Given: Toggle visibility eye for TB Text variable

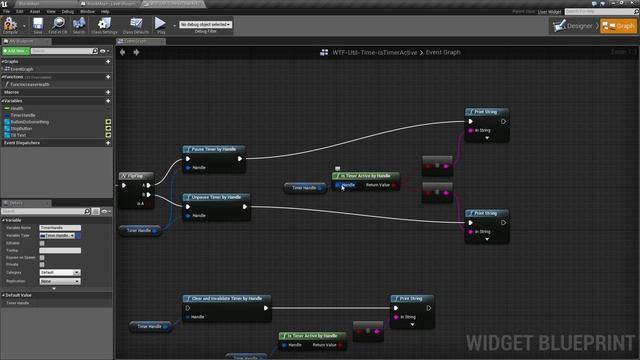Looking at the screenshot, I should coord(108,135).
